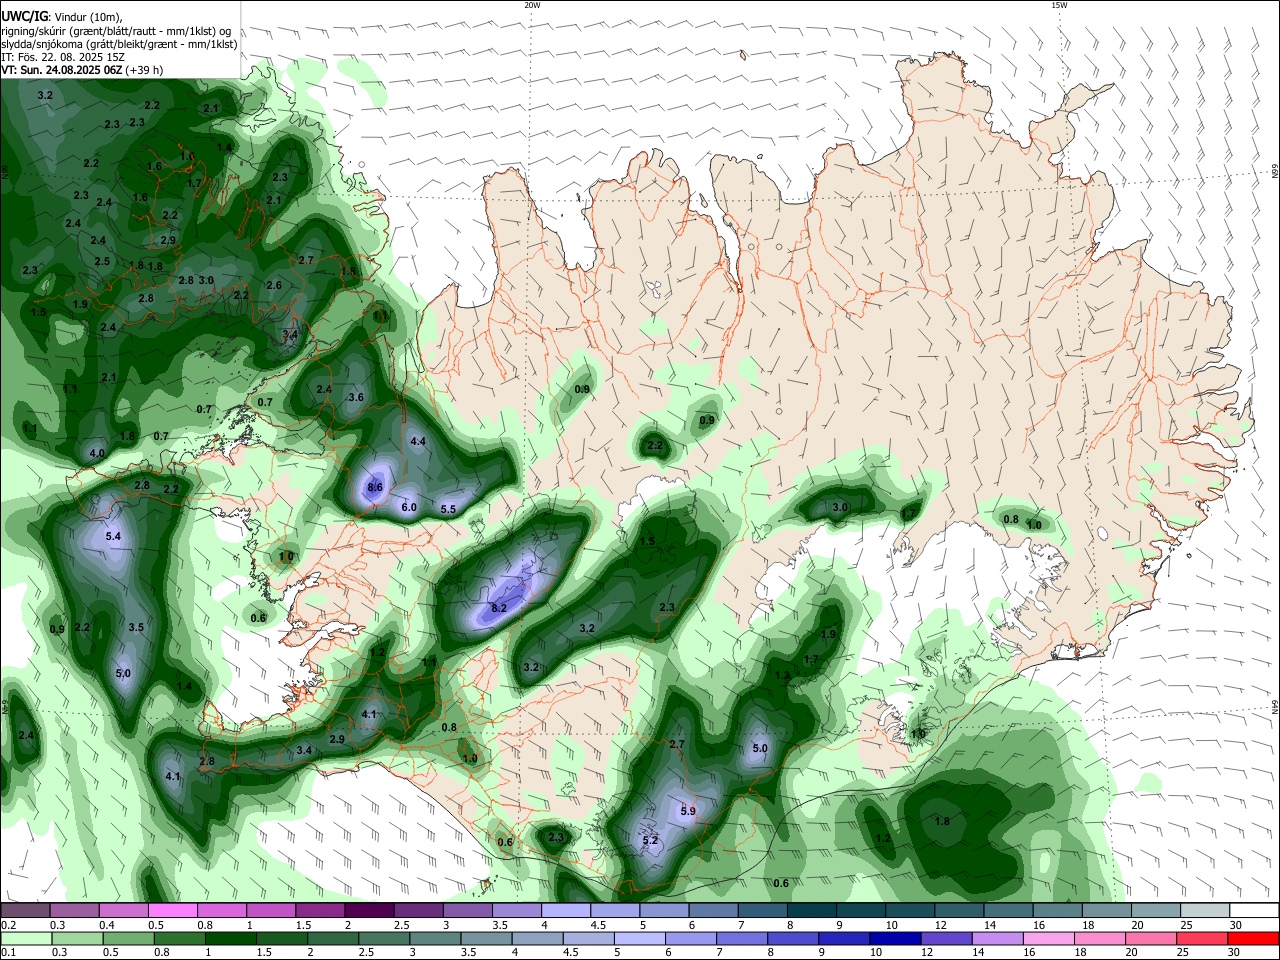Select the lavender rain swatch between 14 and 16
This screenshot has height=960, width=1280.
[996, 939]
